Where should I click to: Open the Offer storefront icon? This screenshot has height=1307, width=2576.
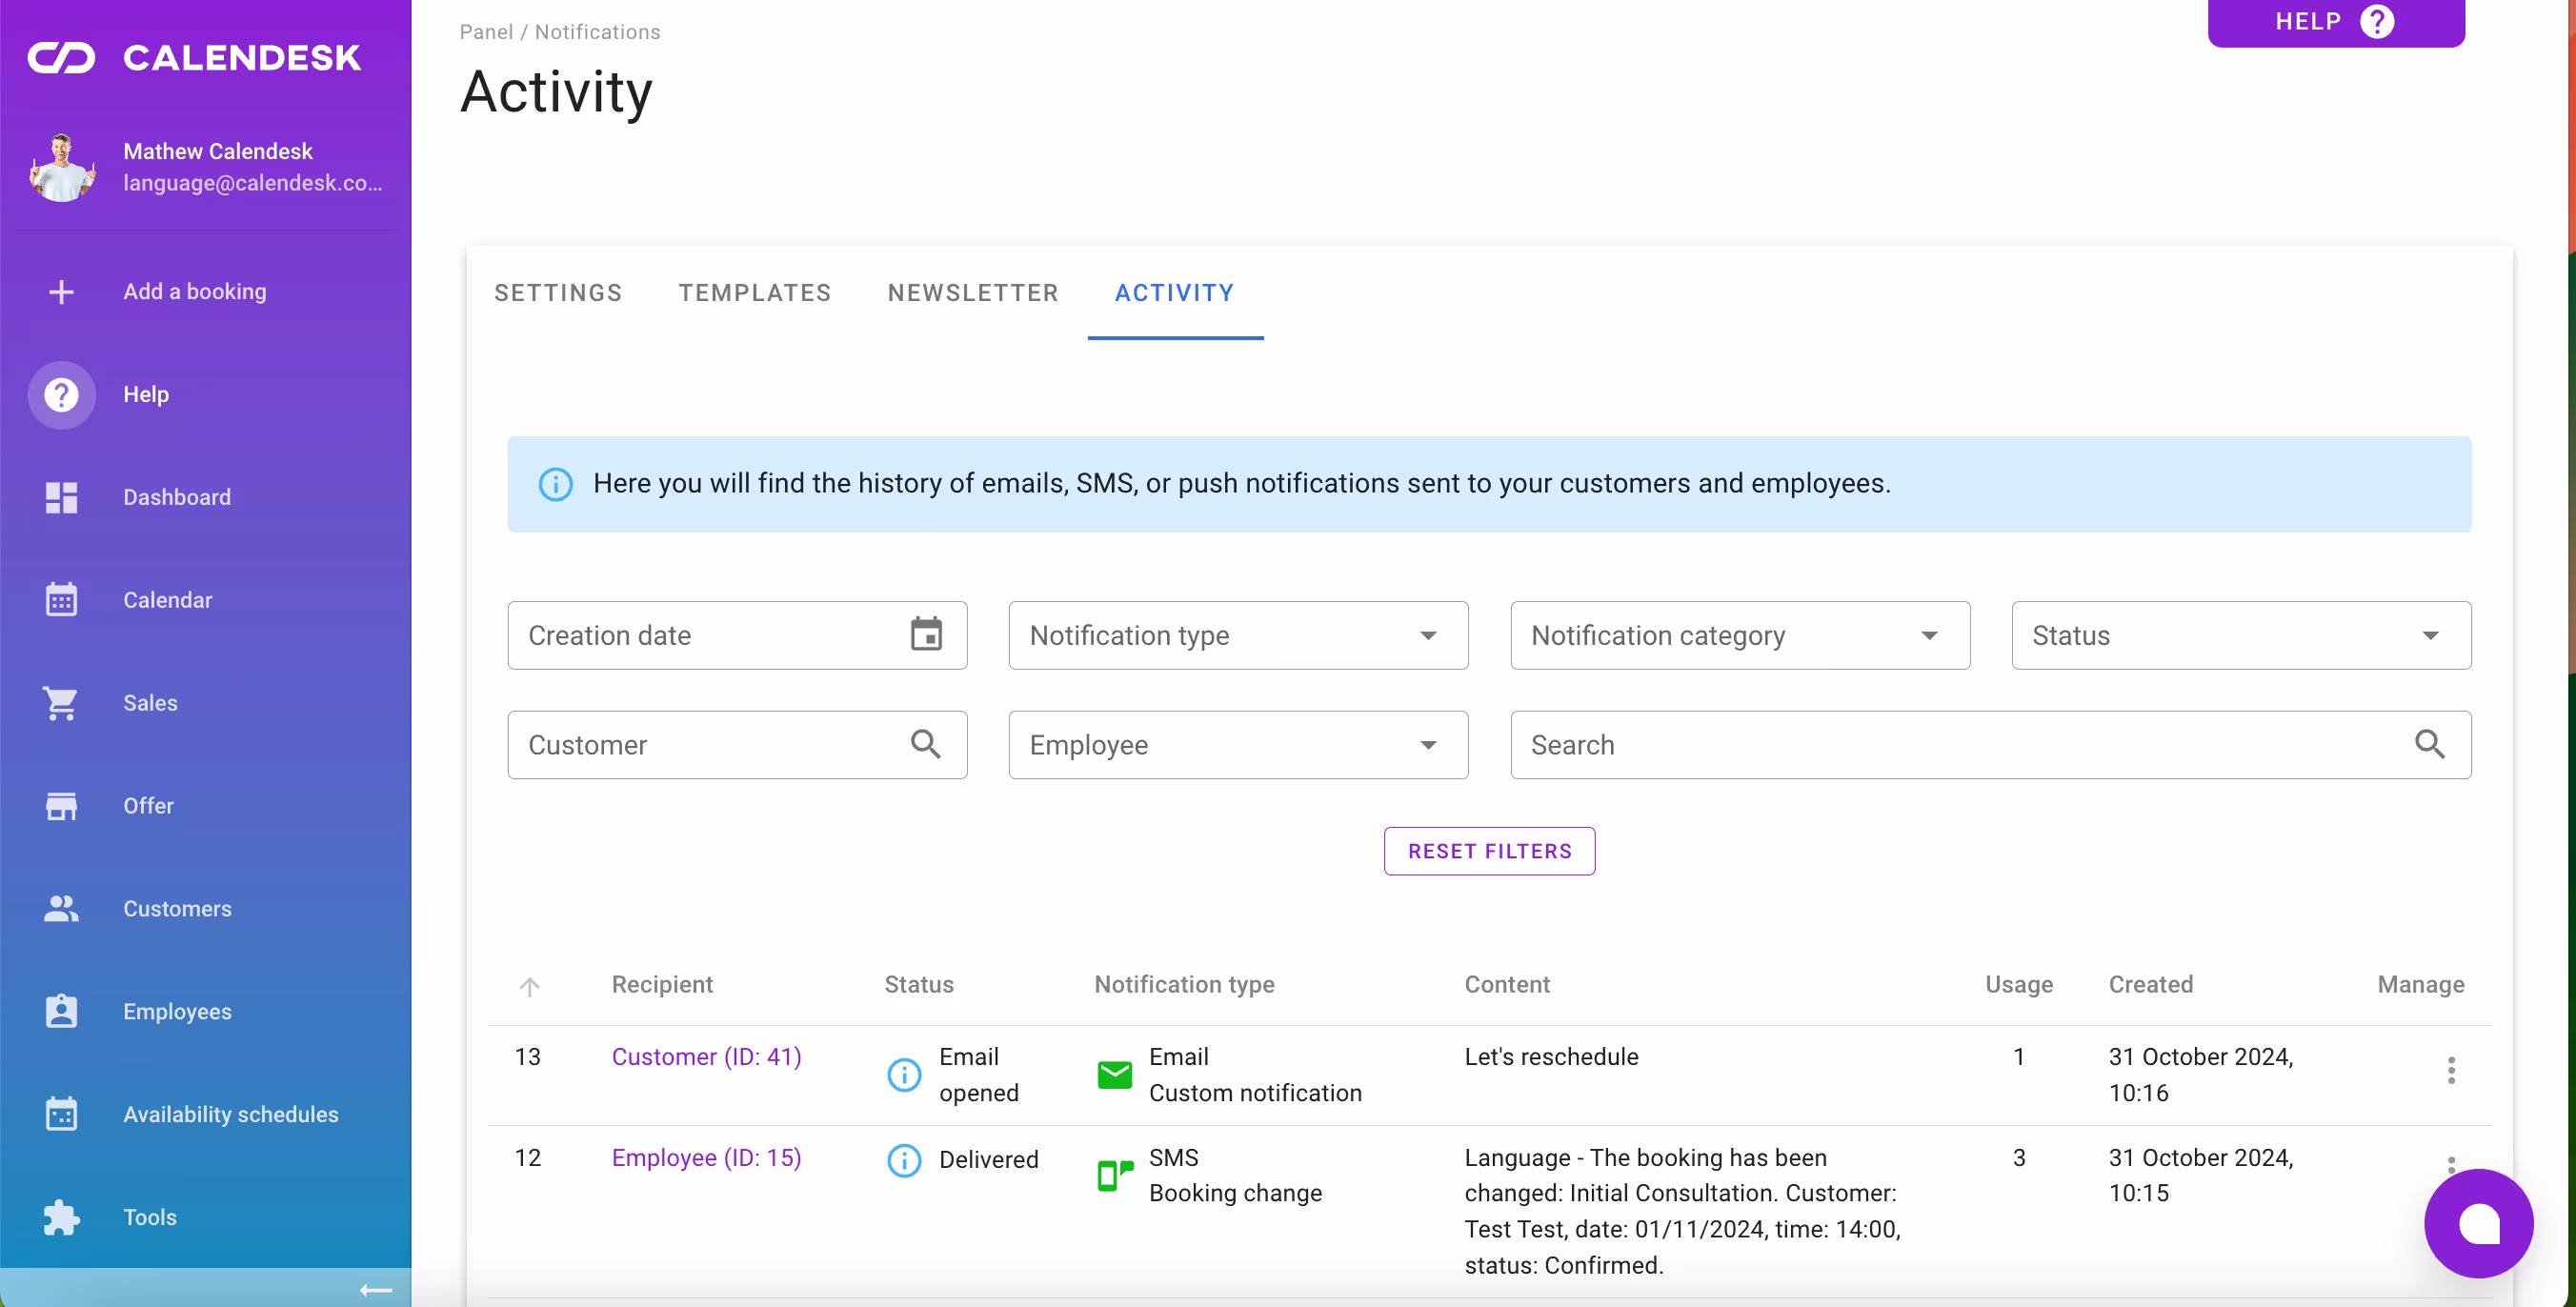(x=61, y=806)
